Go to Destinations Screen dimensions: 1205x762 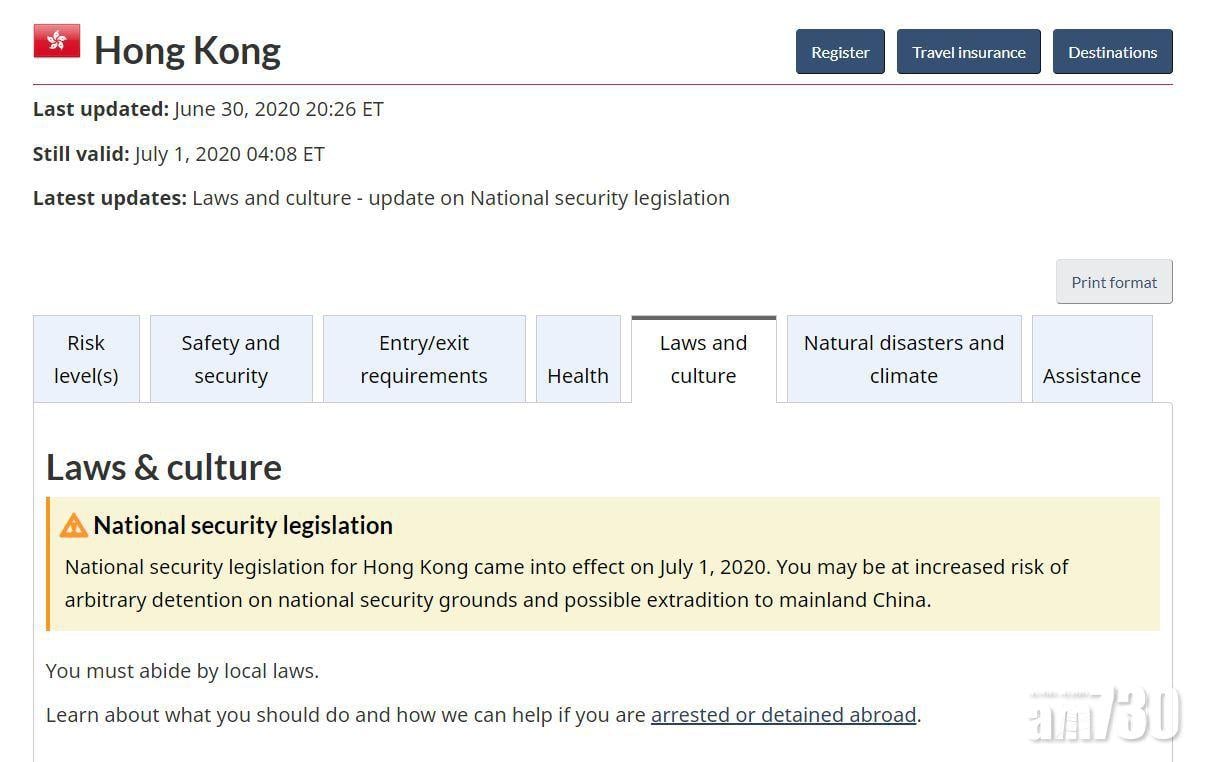tap(1112, 52)
